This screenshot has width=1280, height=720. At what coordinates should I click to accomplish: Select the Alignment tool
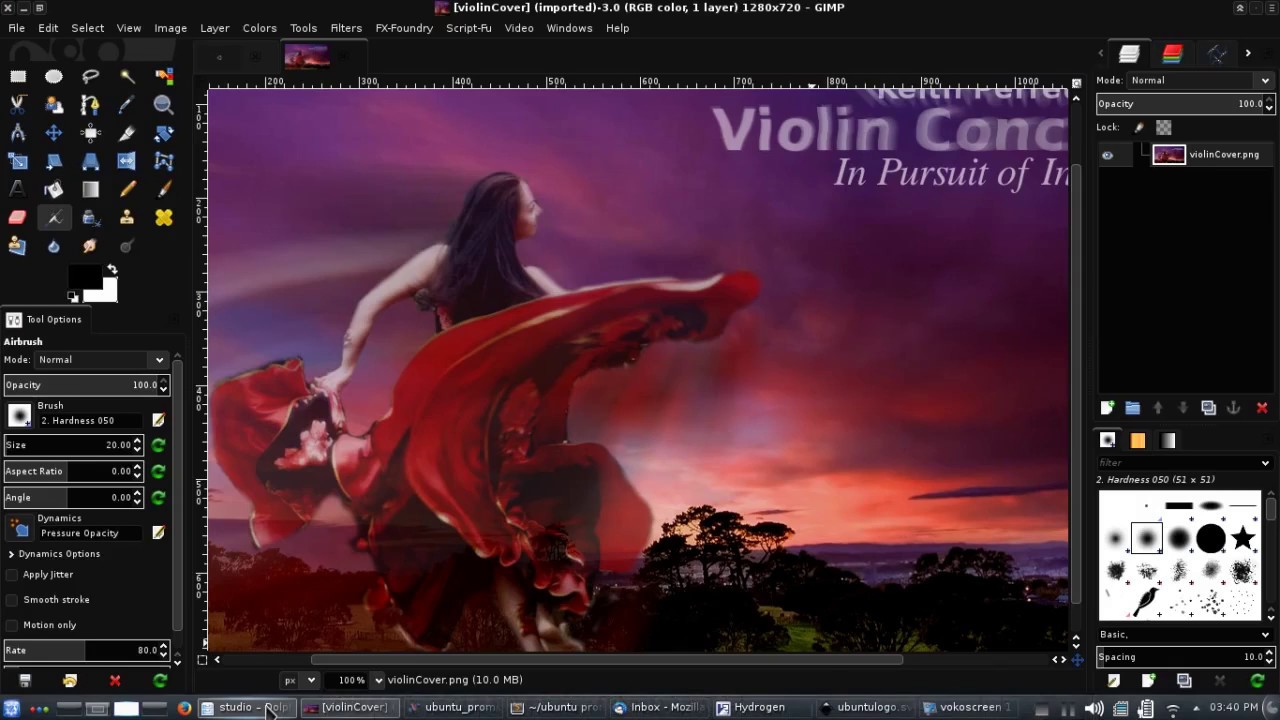pos(91,132)
